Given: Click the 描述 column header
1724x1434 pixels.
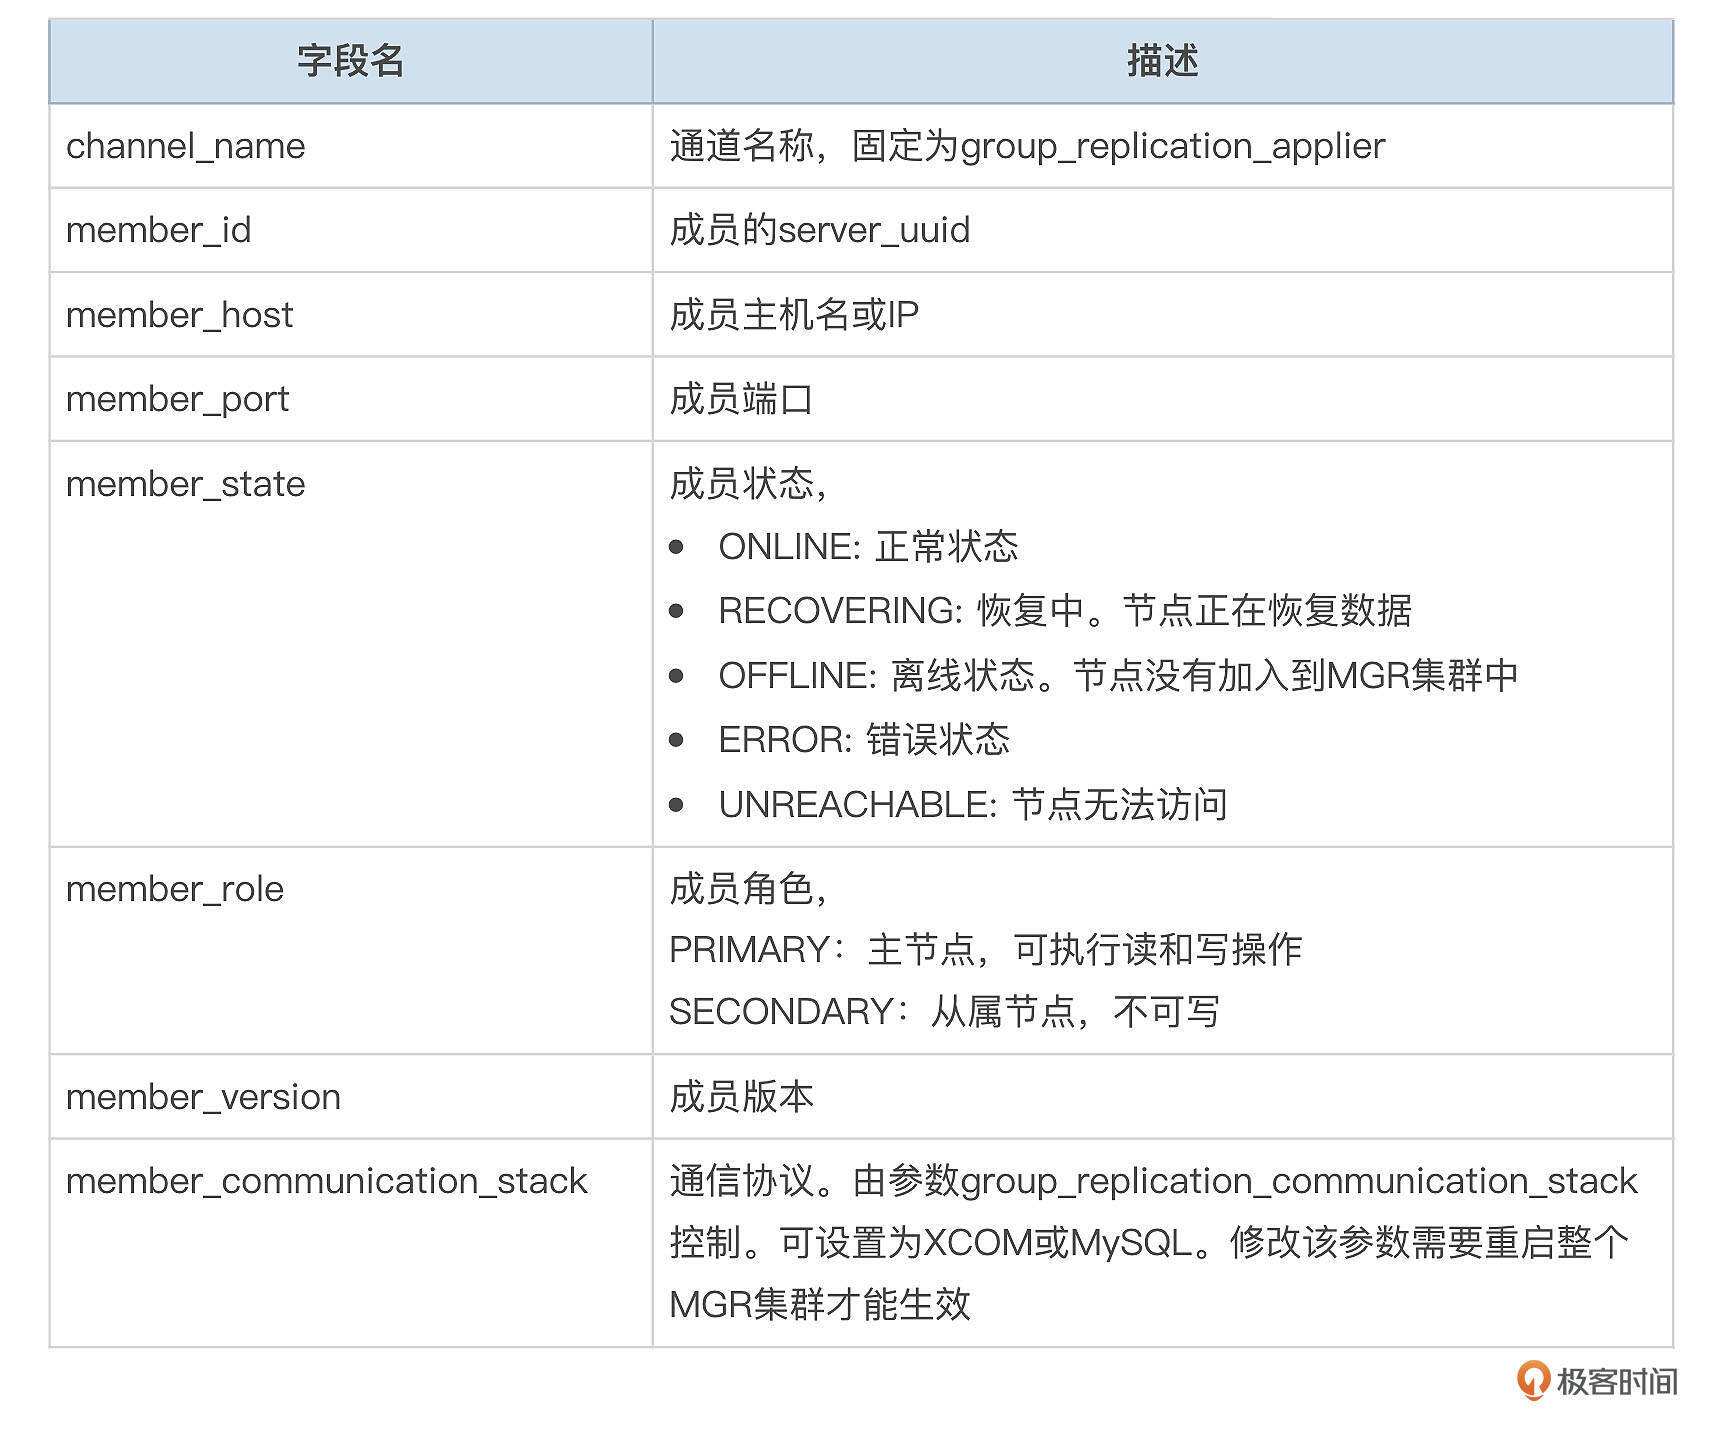Looking at the screenshot, I should pos(1162,61).
